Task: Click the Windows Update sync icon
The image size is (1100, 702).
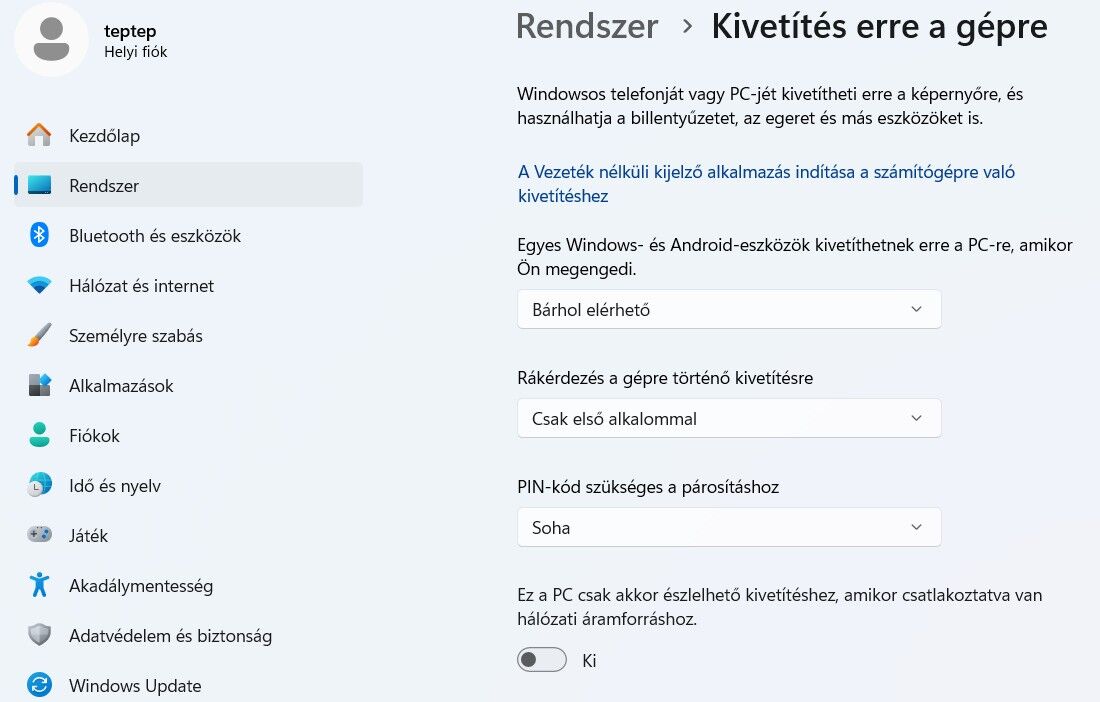Action: (39, 686)
